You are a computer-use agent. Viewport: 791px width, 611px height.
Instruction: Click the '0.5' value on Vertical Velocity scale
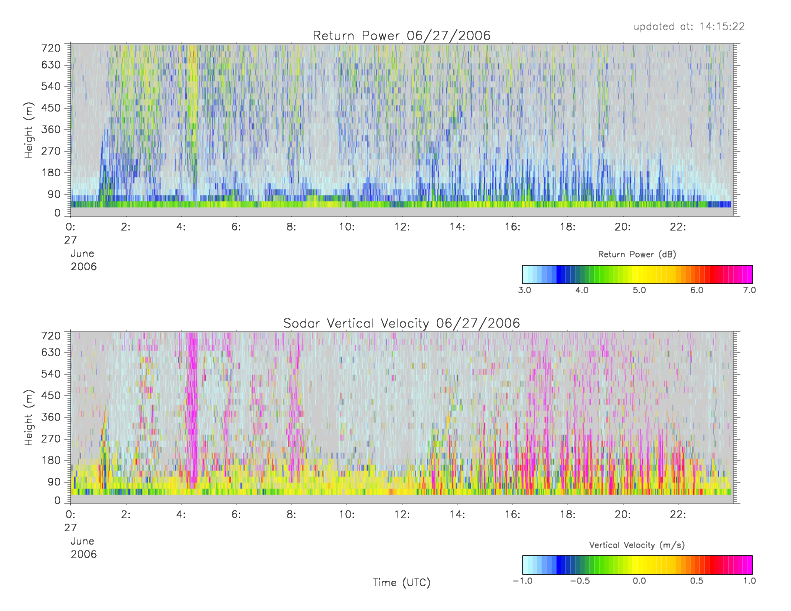pos(697,581)
